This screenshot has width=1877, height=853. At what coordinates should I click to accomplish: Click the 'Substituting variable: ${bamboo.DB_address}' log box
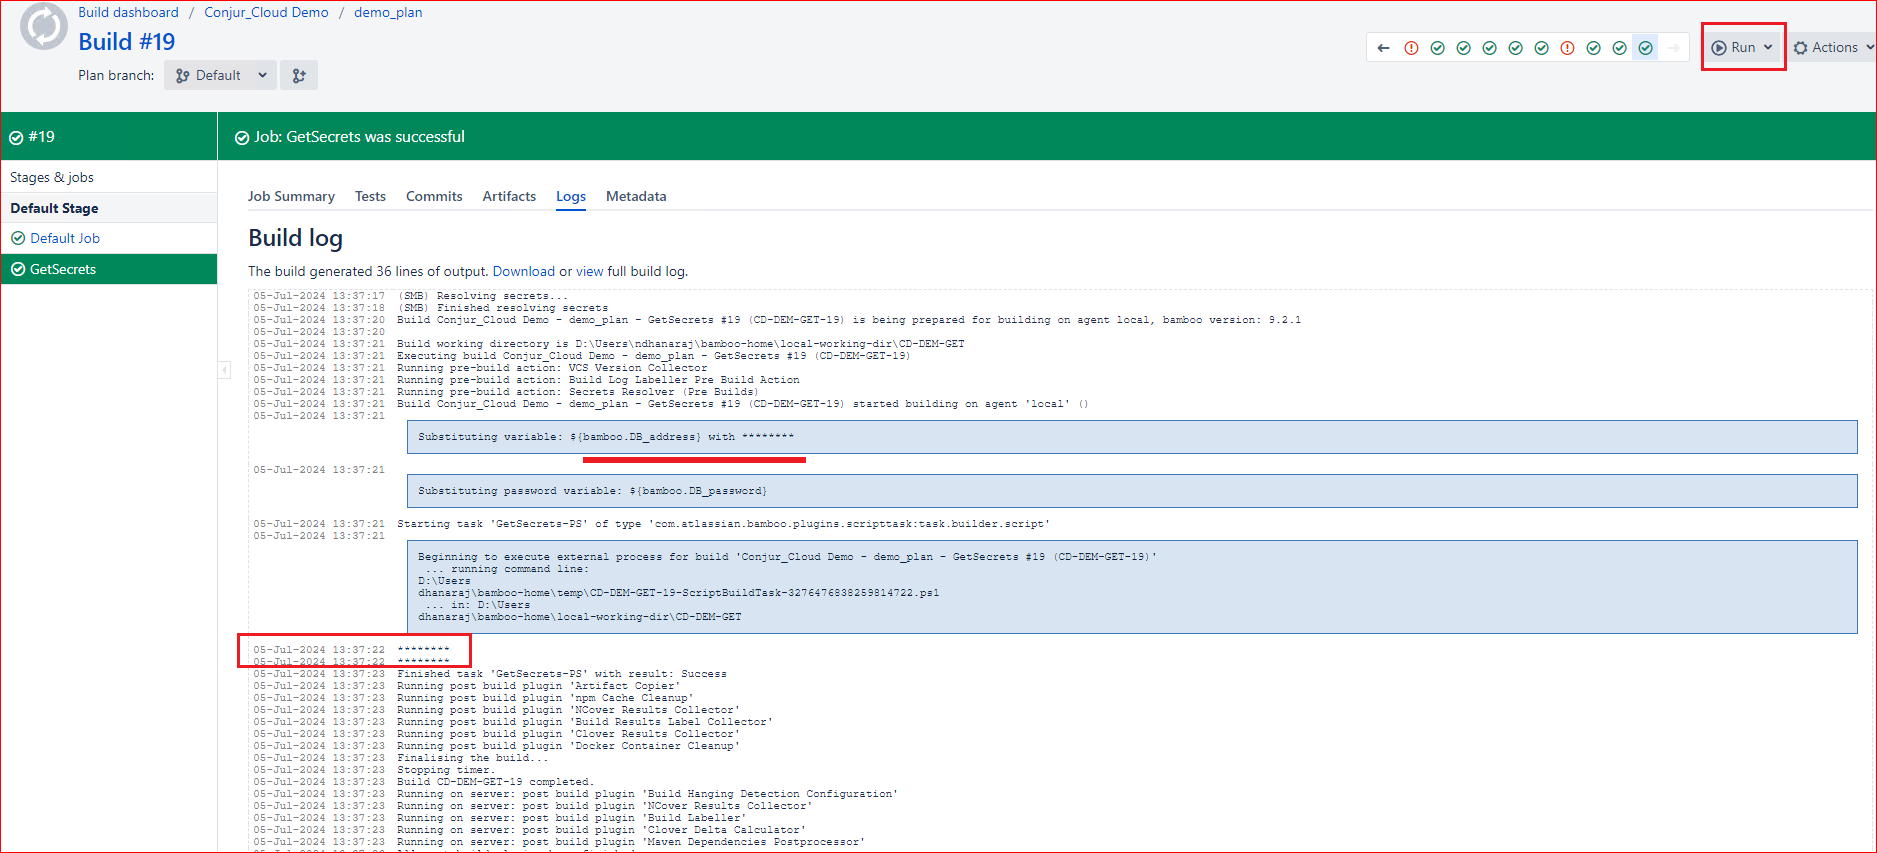point(1132,437)
